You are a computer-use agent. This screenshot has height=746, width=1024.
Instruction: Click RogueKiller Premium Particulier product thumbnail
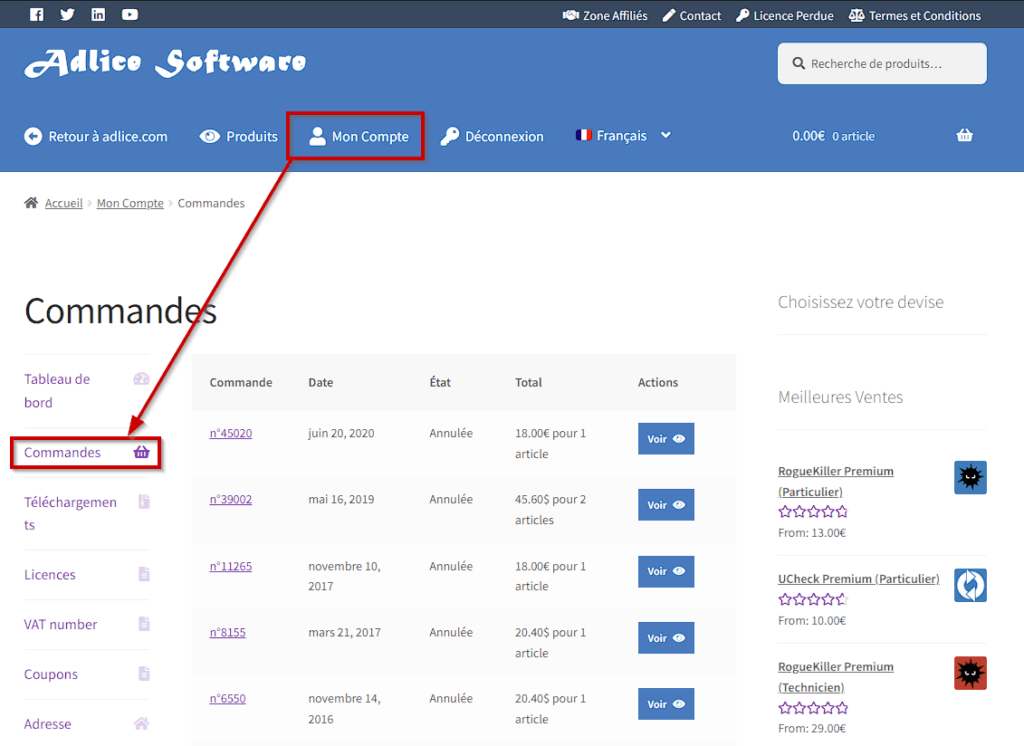[x=970, y=477]
